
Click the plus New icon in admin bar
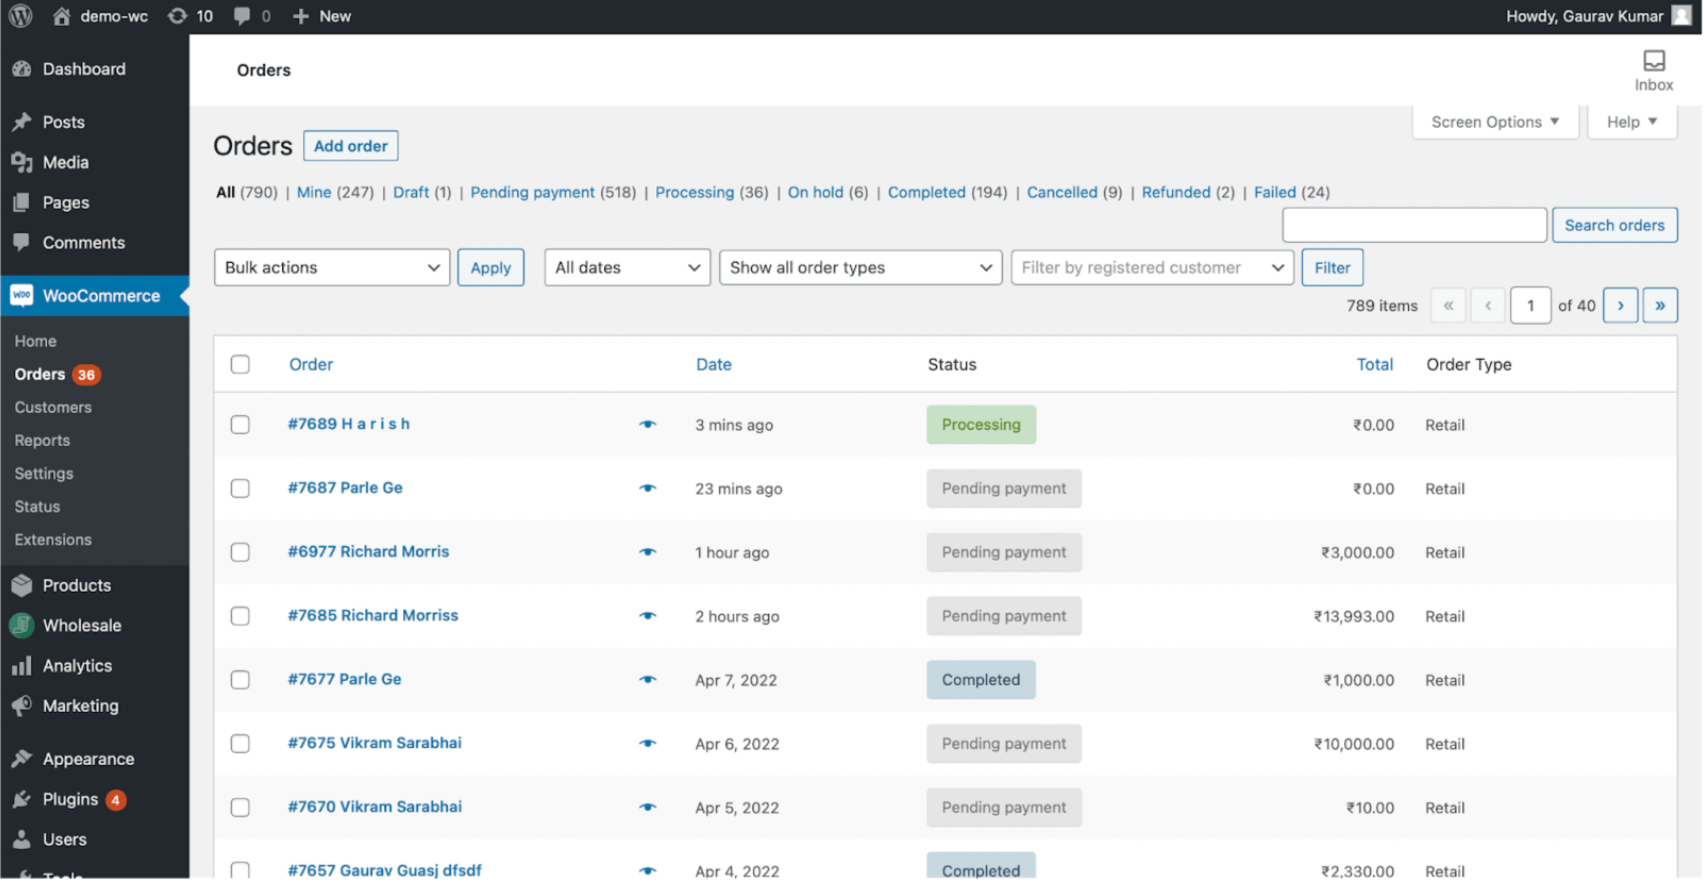coord(300,16)
